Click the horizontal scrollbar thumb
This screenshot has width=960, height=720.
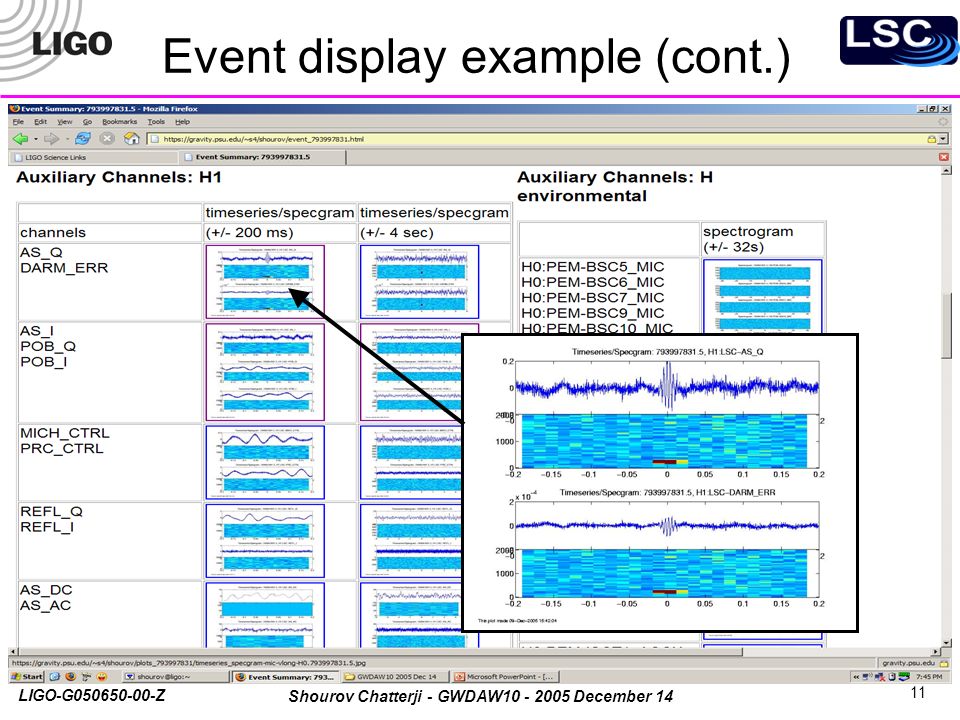[x=381, y=652]
